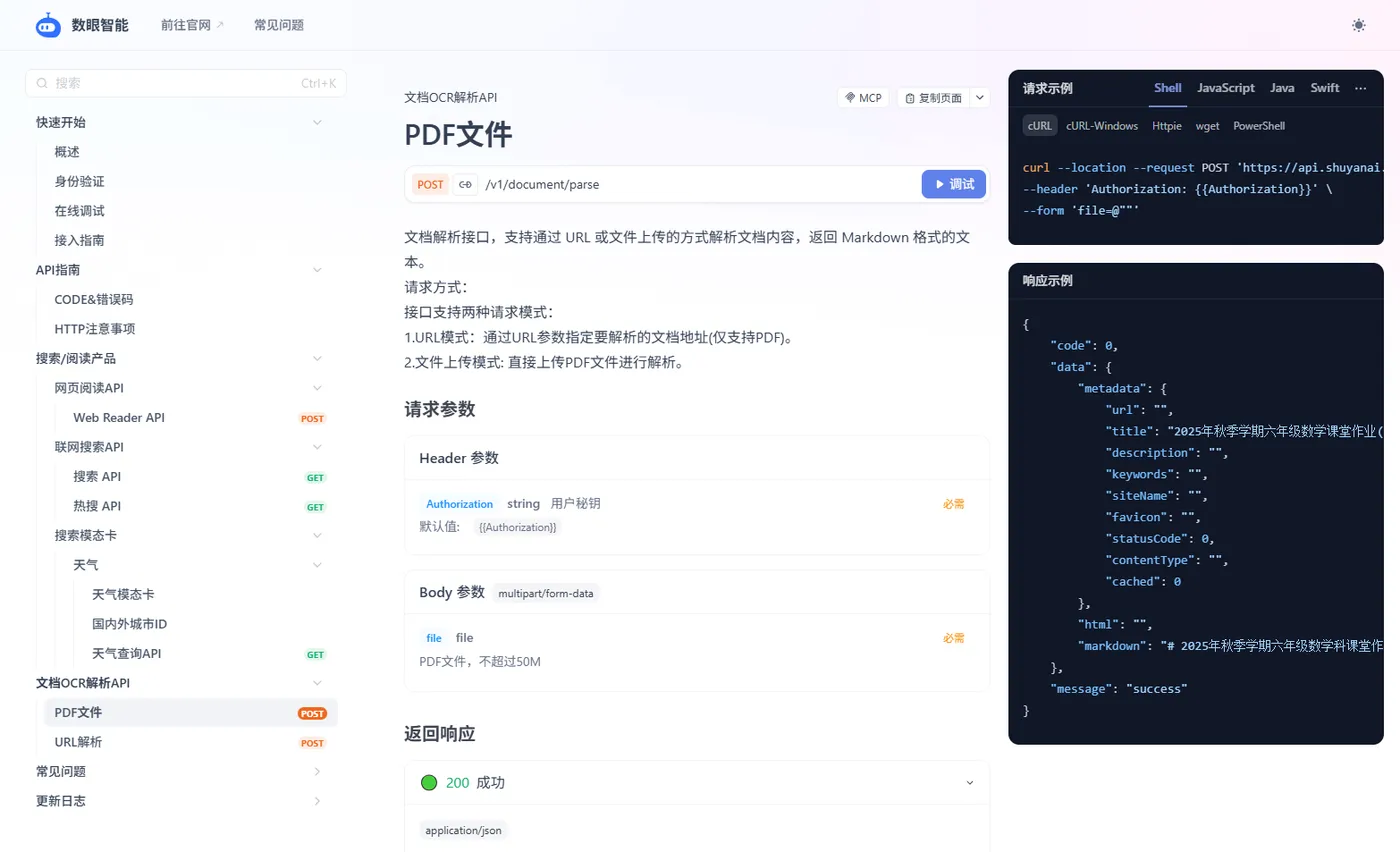This screenshot has height=852, width=1400.
Task: Switch to the JavaScript code tab
Action: click(x=1225, y=88)
